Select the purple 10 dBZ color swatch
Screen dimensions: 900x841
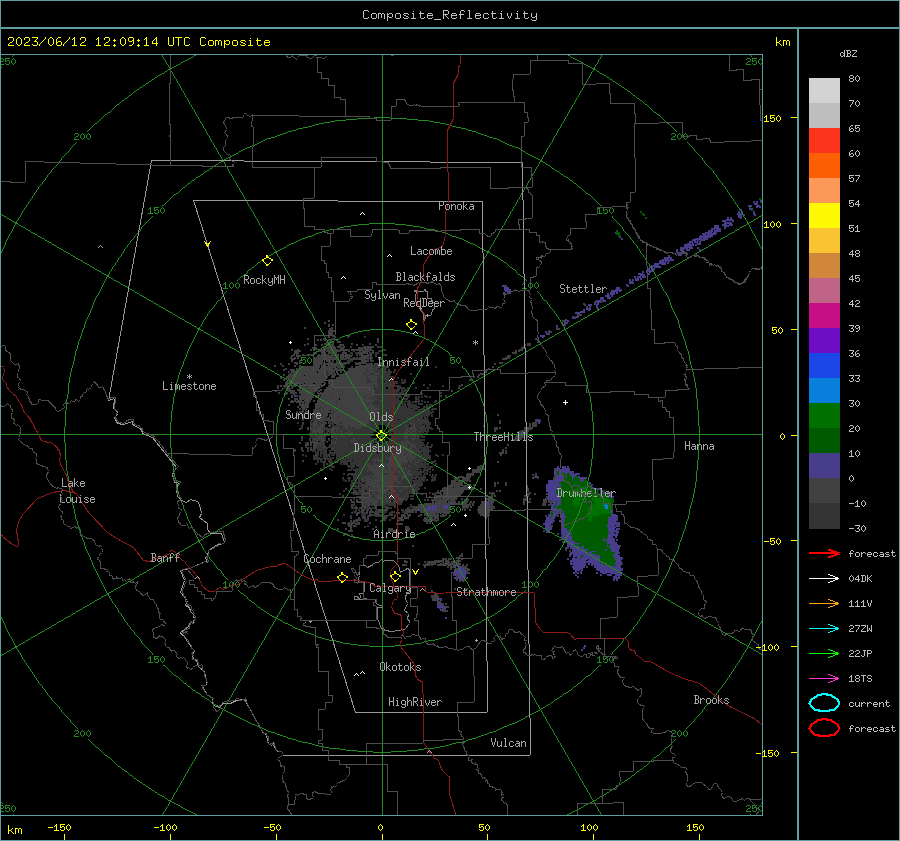(x=824, y=465)
